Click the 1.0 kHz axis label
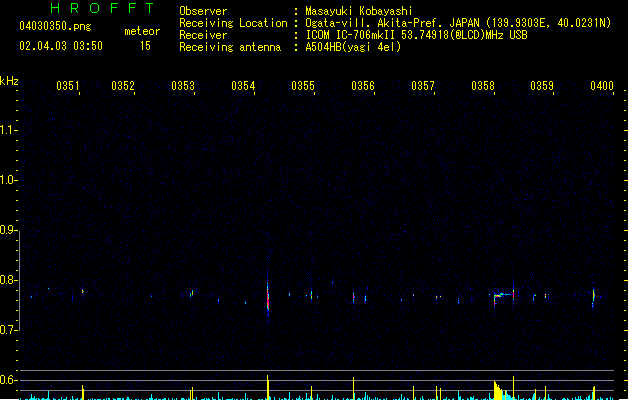 click(8, 179)
